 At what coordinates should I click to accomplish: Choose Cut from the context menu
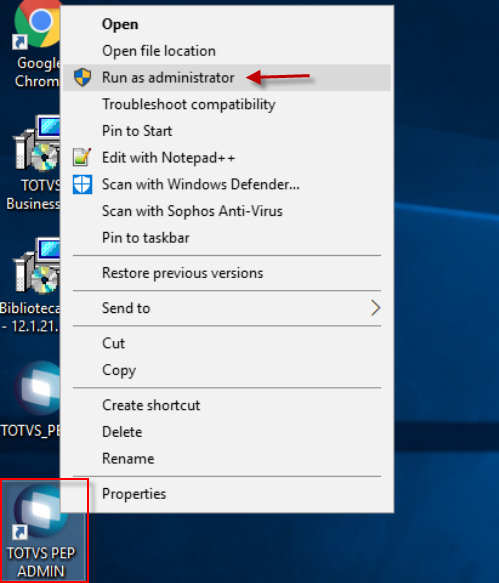point(227,343)
